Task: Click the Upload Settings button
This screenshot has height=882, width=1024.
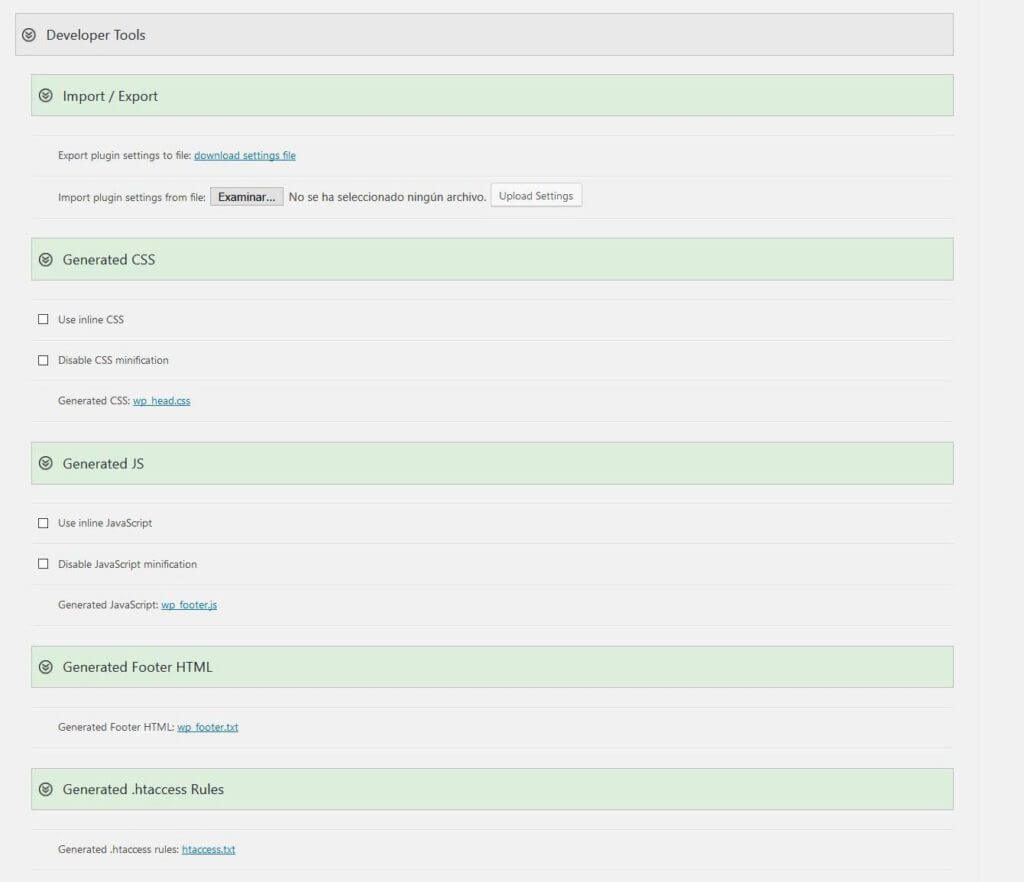Action: click(x=536, y=196)
